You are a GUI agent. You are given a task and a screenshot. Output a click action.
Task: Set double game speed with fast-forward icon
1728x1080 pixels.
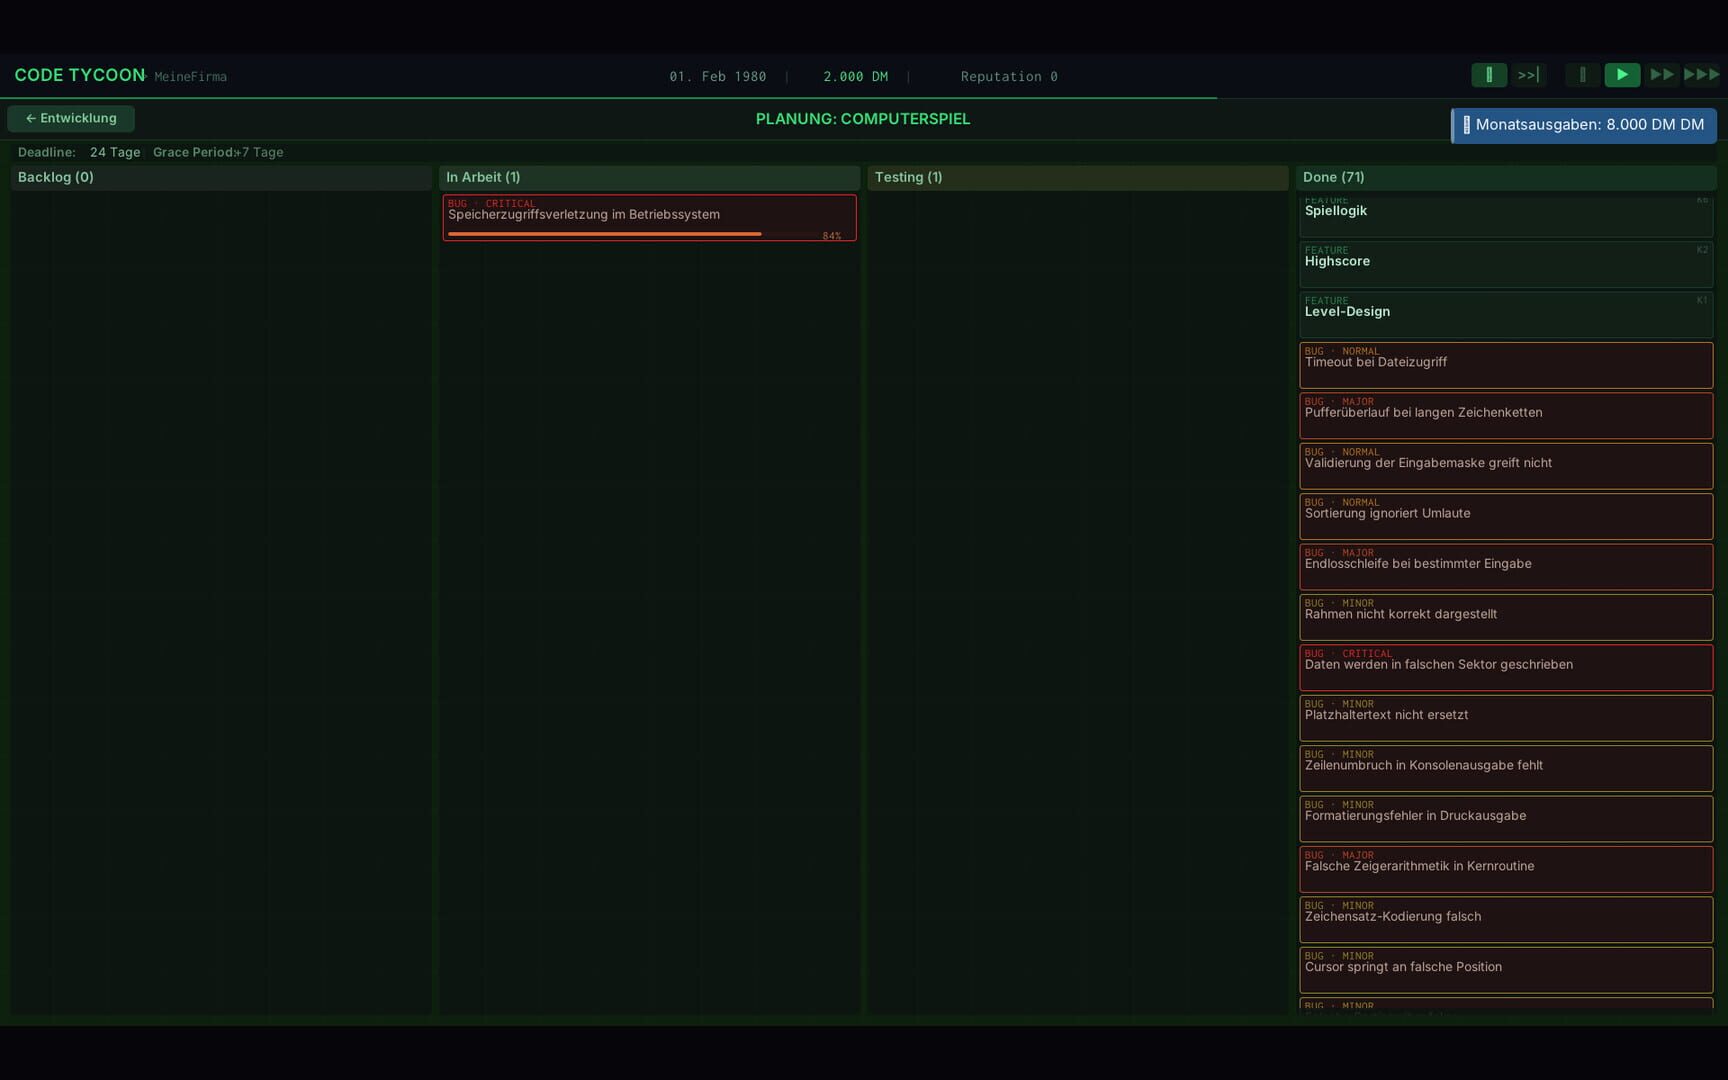pyautogui.click(x=1662, y=74)
